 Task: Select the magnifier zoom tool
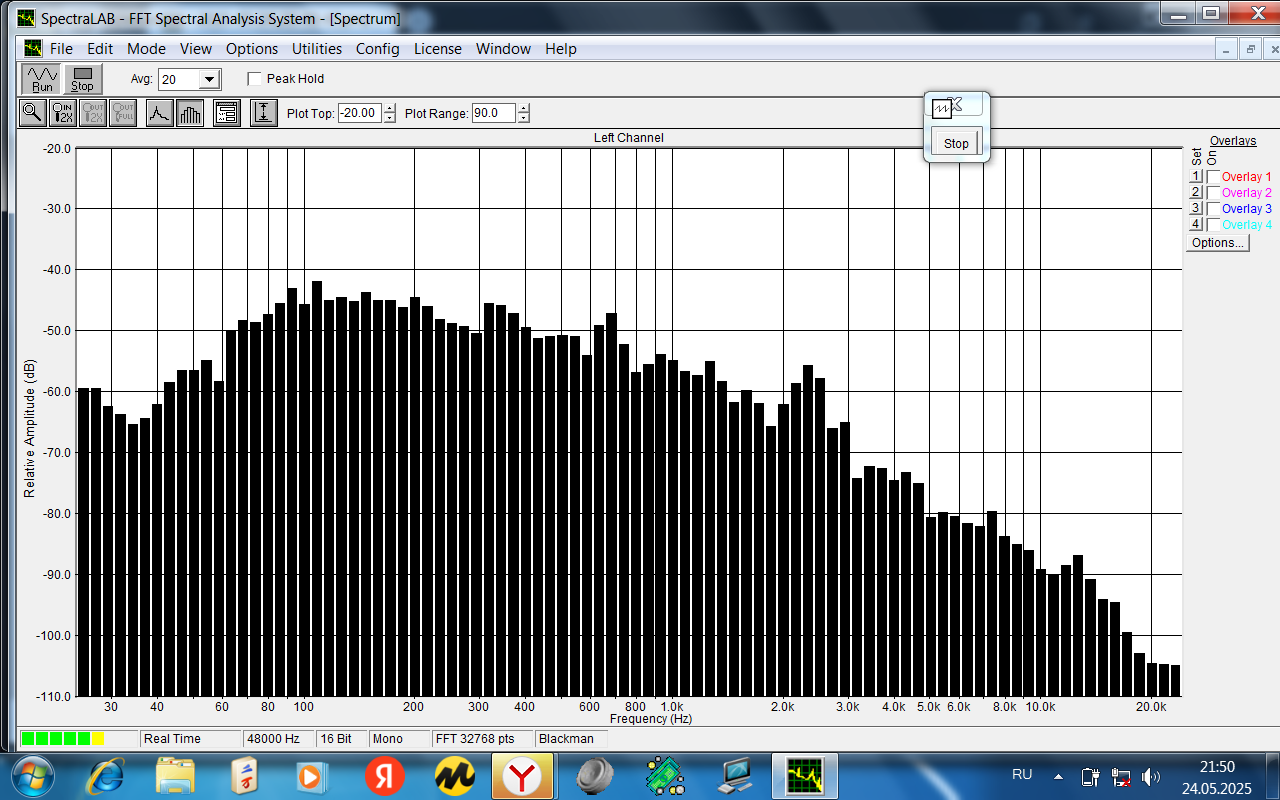point(33,113)
